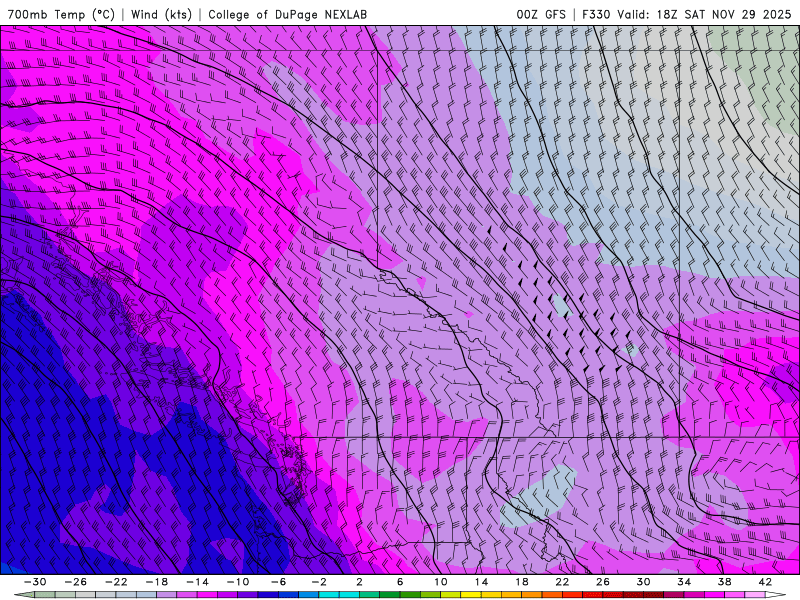Viewport: 800px width, 600px height.
Task: Click the 'F330 Valid: 18Z SAT NOV 29 2025' text
Action: coord(685,14)
